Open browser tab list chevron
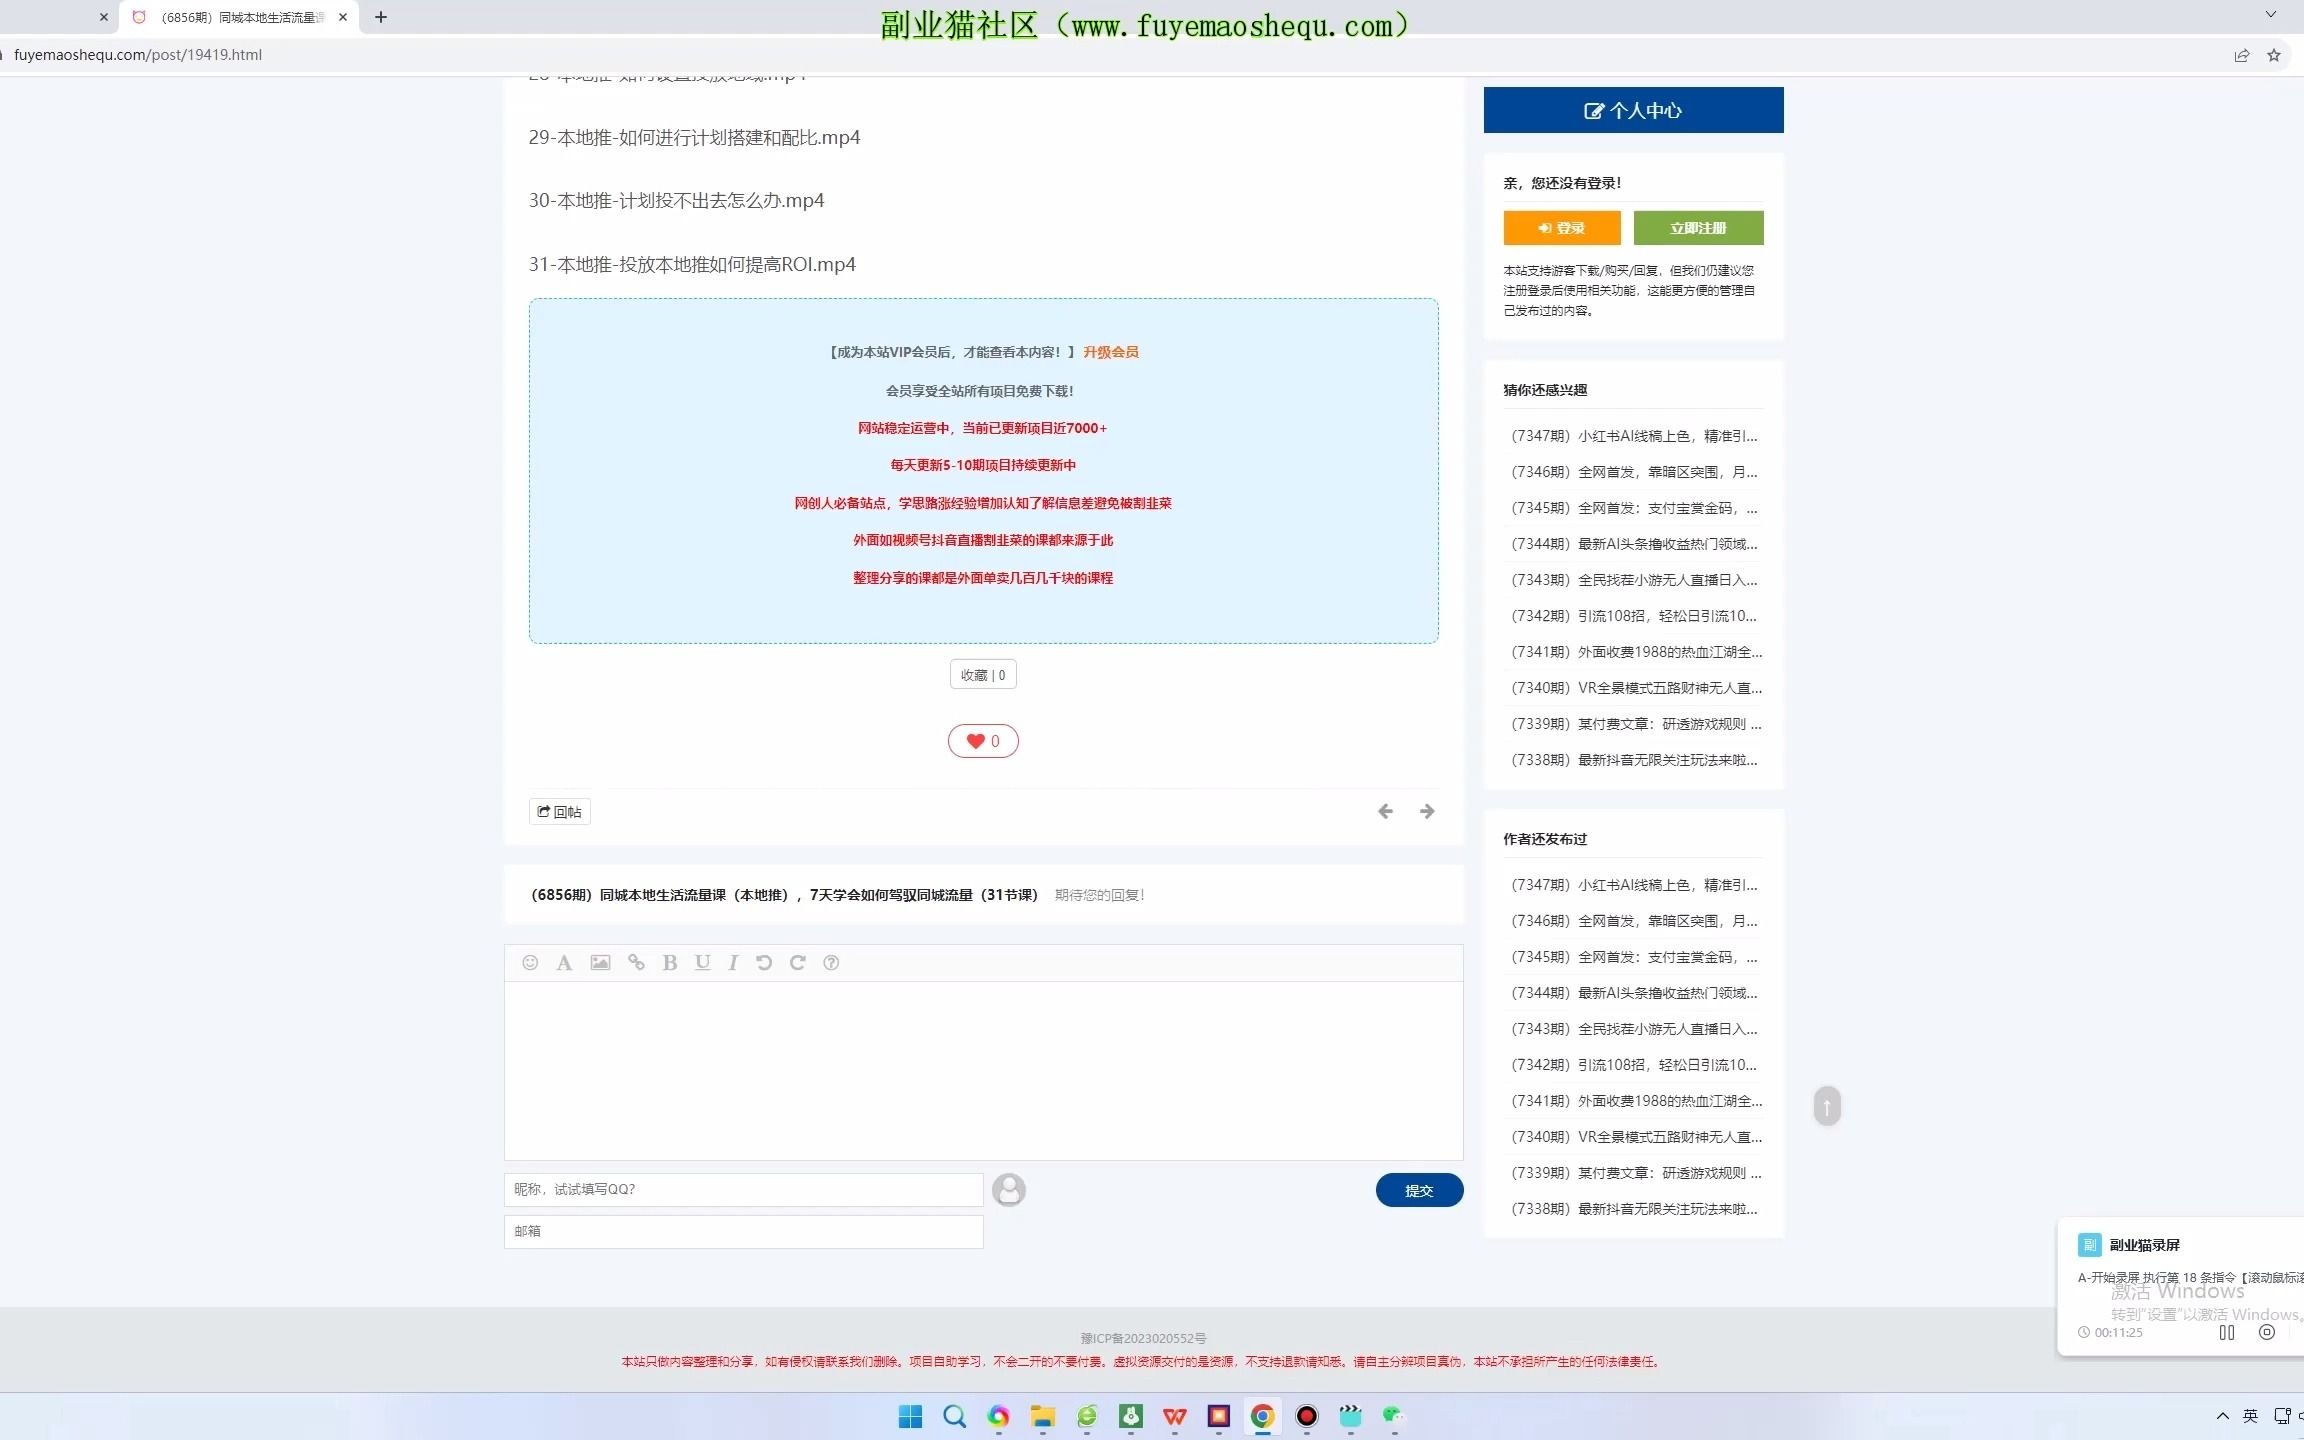 coord(2270,15)
